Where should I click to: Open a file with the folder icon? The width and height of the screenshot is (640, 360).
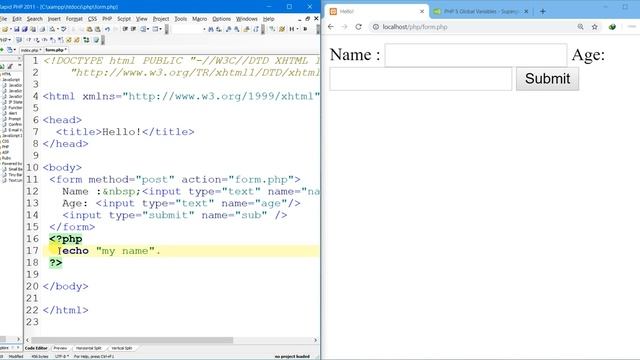click(x=5, y=29)
